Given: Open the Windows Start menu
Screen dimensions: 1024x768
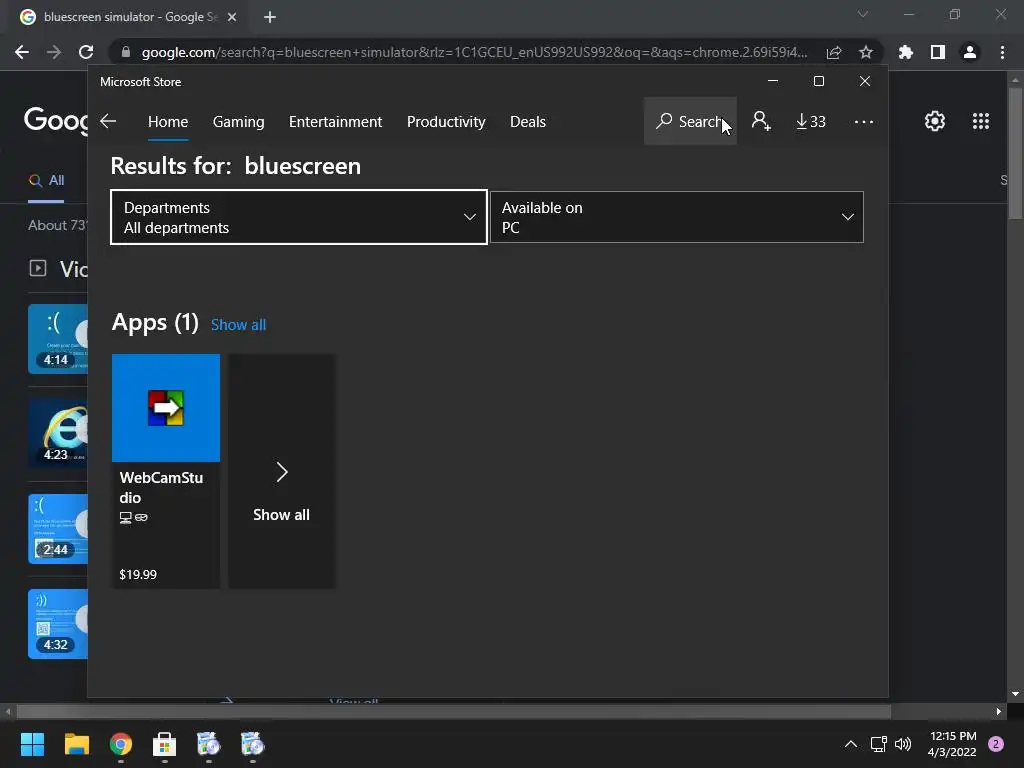Looking at the screenshot, I should [x=32, y=744].
